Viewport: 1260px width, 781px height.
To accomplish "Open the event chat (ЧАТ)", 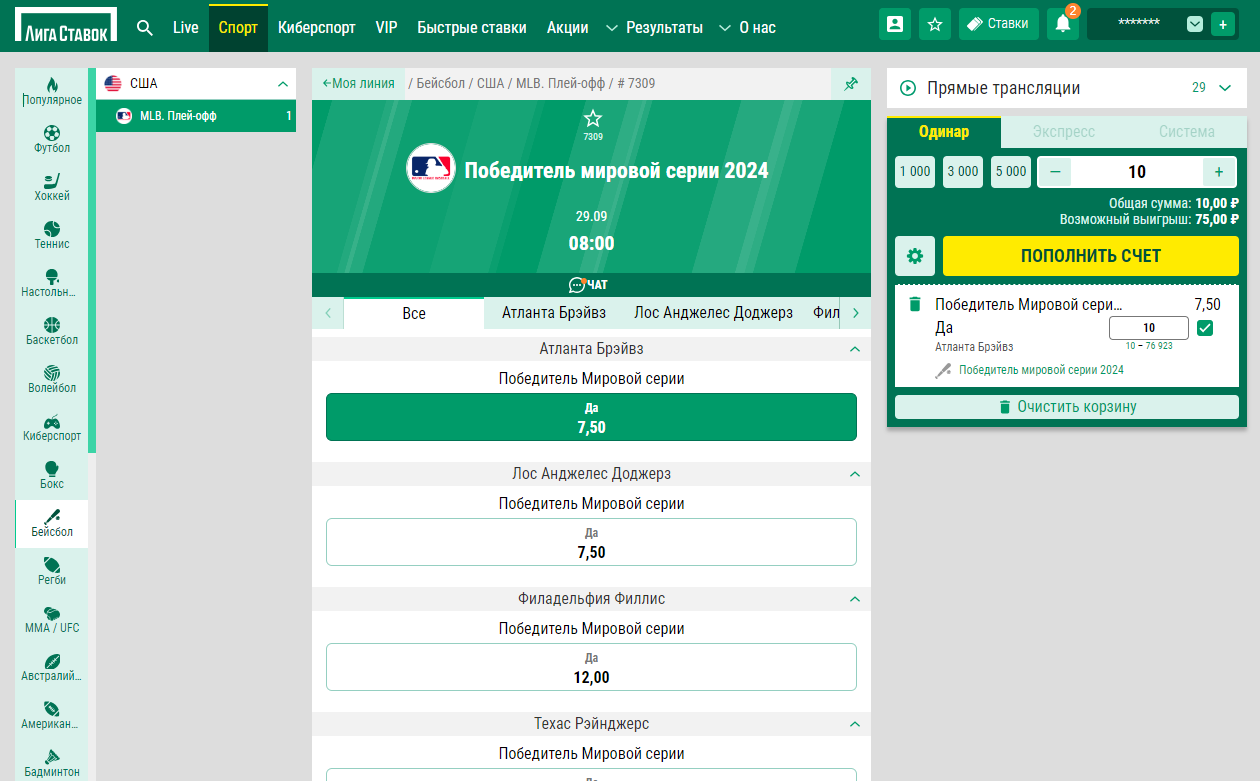I will pos(588,285).
